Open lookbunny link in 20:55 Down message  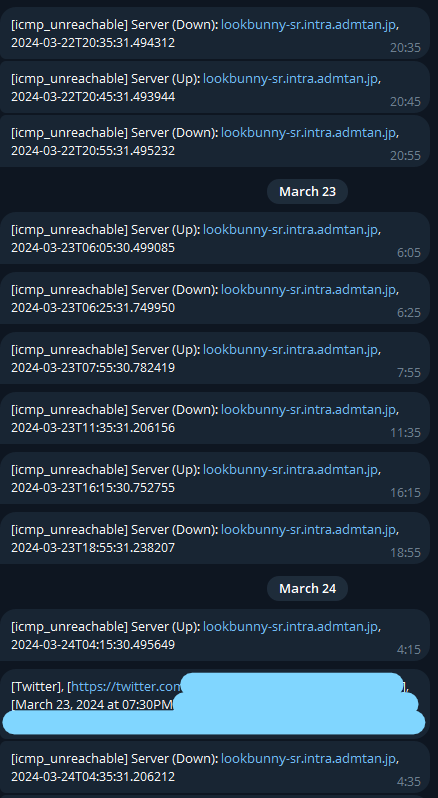click(x=309, y=132)
